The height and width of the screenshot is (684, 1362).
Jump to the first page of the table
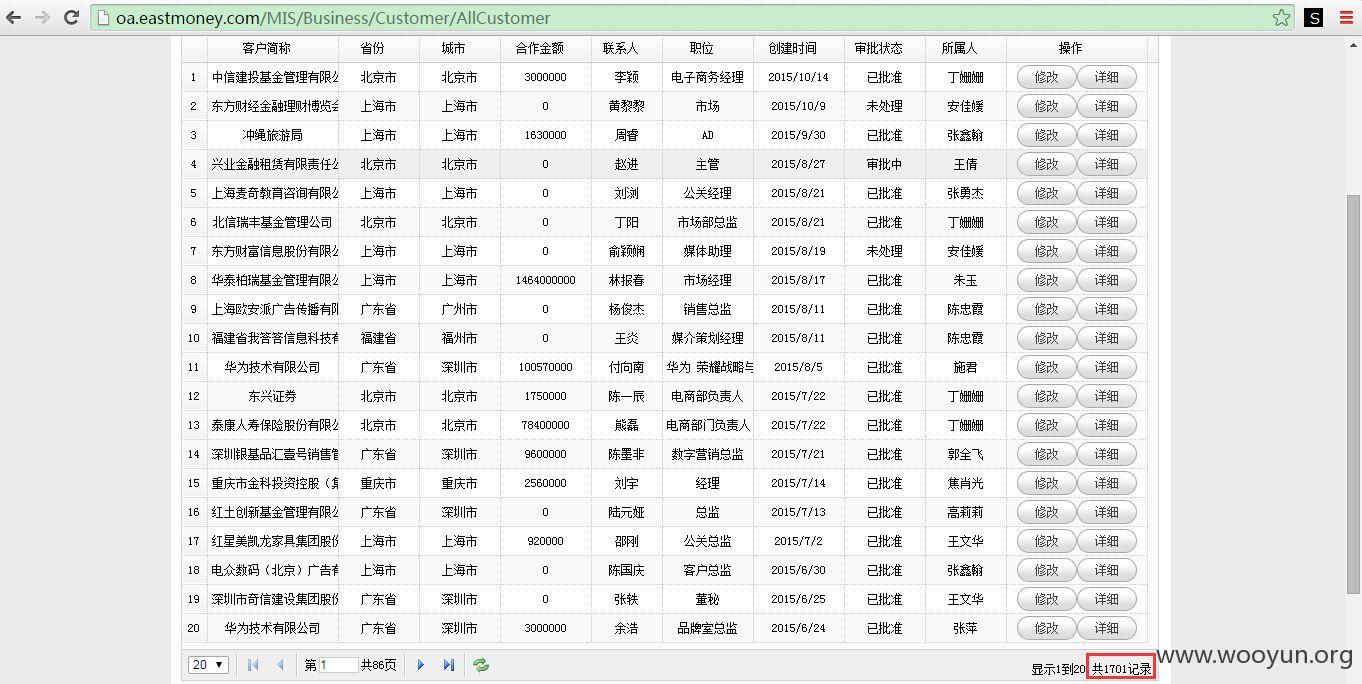tap(252, 665)
